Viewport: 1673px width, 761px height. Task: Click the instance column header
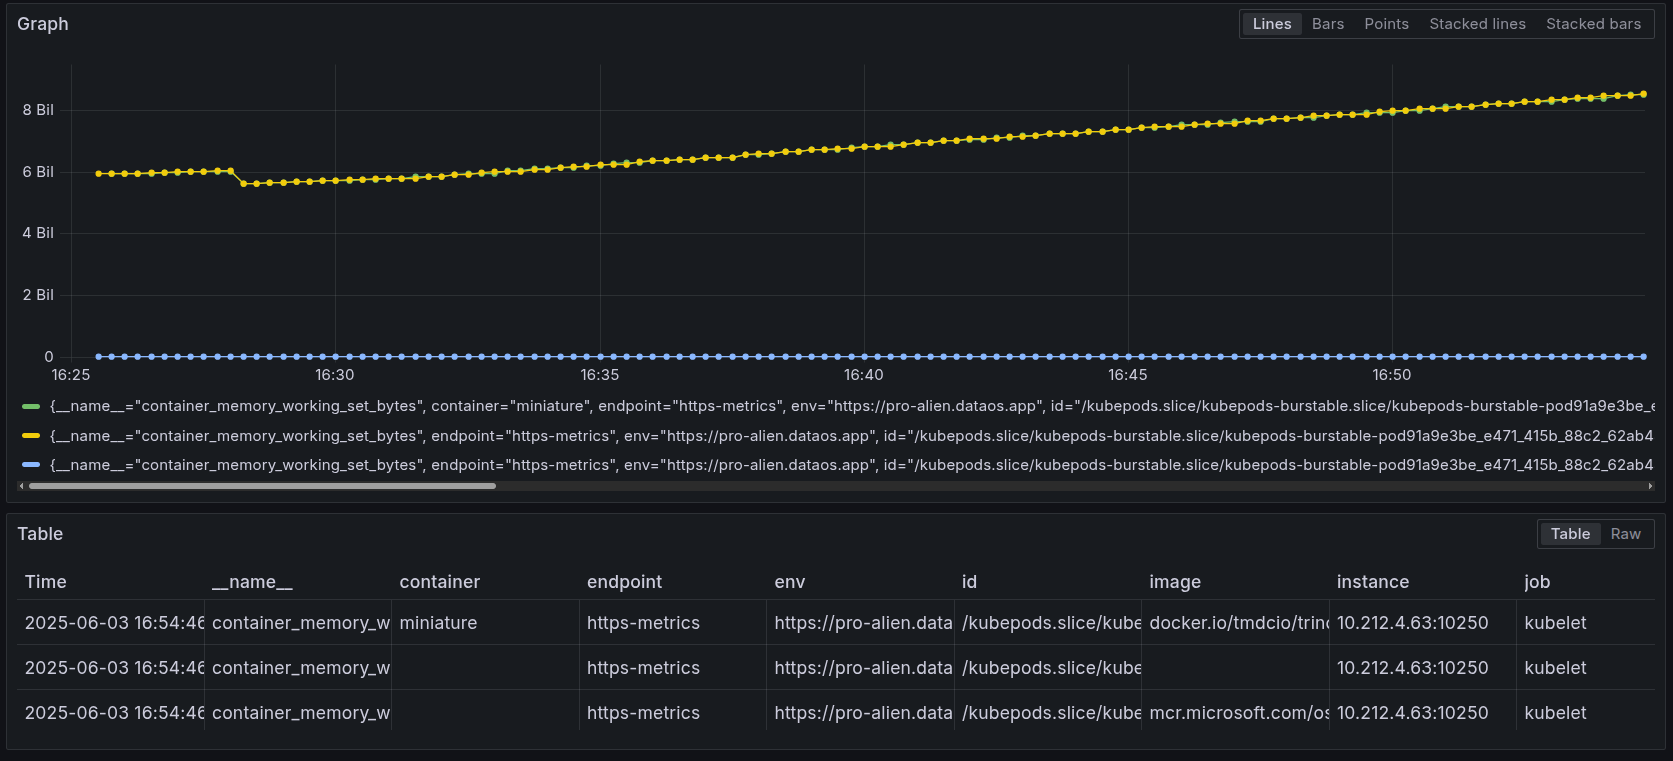tap(1372, 582)
